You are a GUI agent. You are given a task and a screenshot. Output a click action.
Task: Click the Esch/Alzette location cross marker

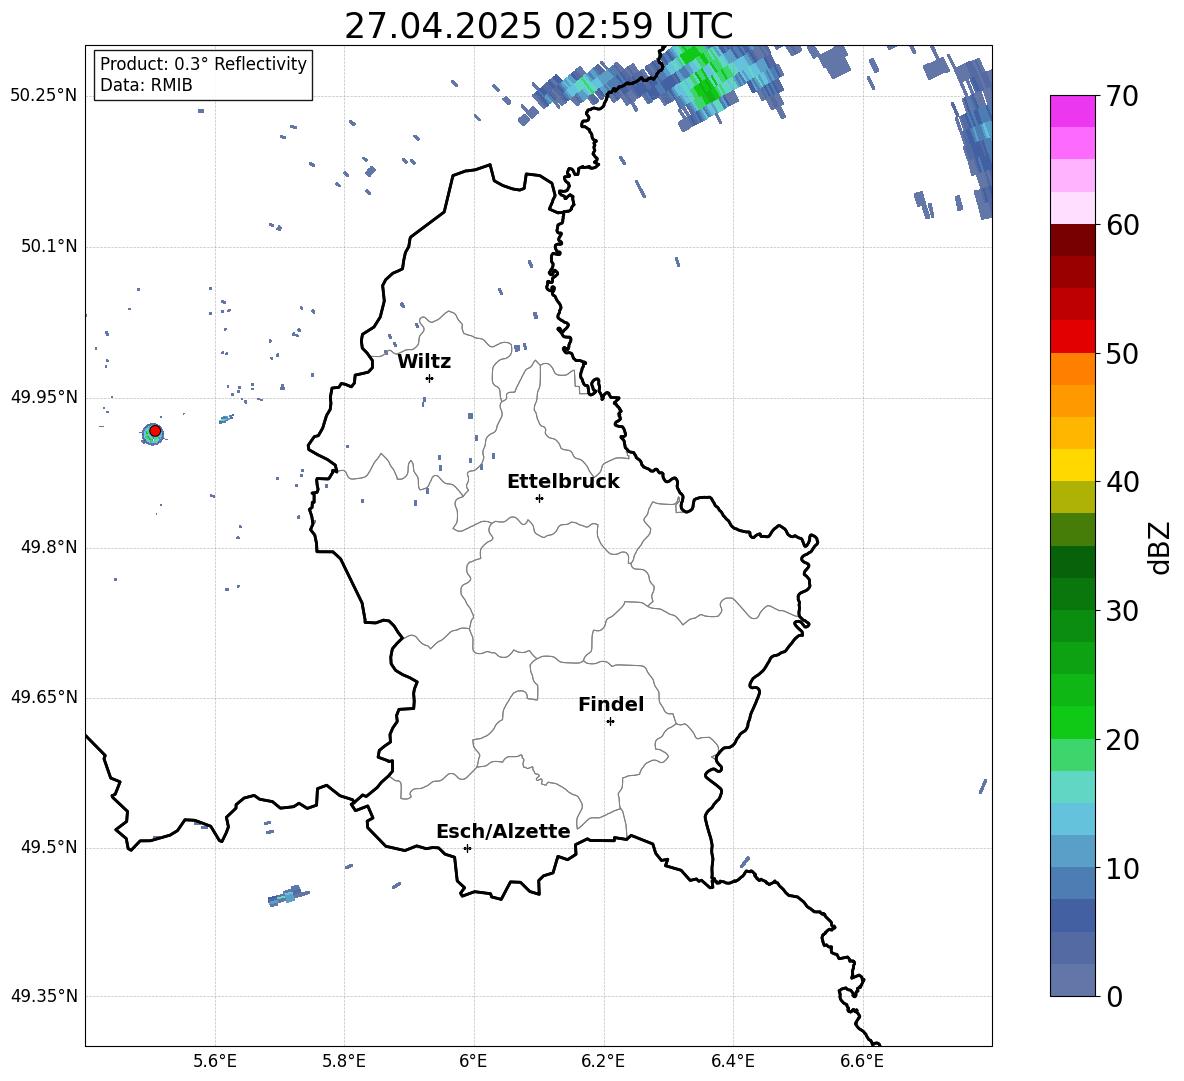(467, 848)
